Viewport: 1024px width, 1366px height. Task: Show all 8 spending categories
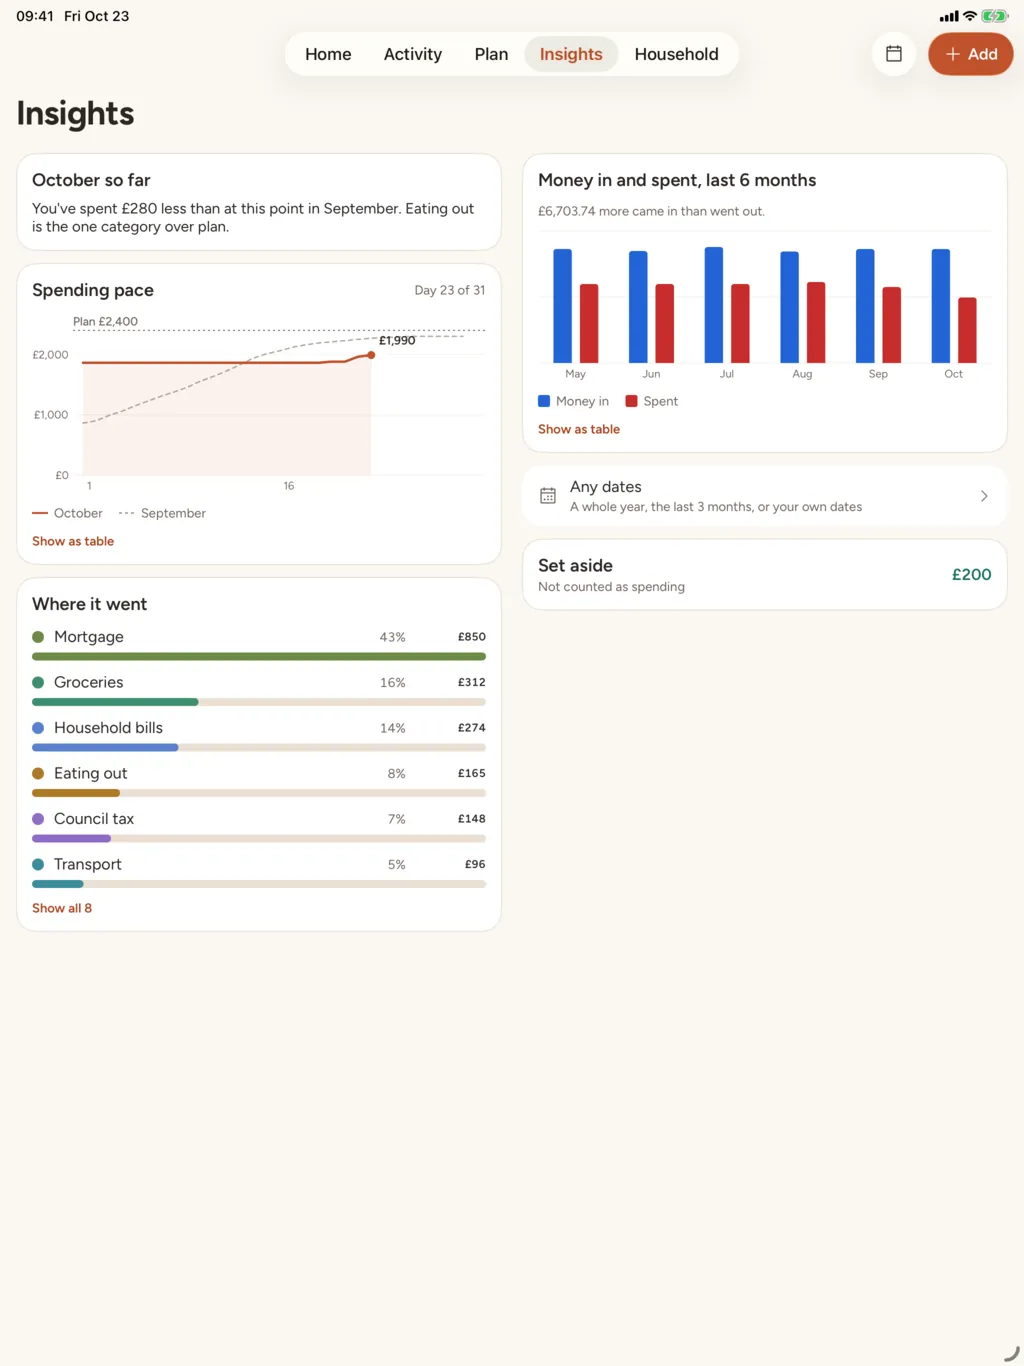coord(62,908)
